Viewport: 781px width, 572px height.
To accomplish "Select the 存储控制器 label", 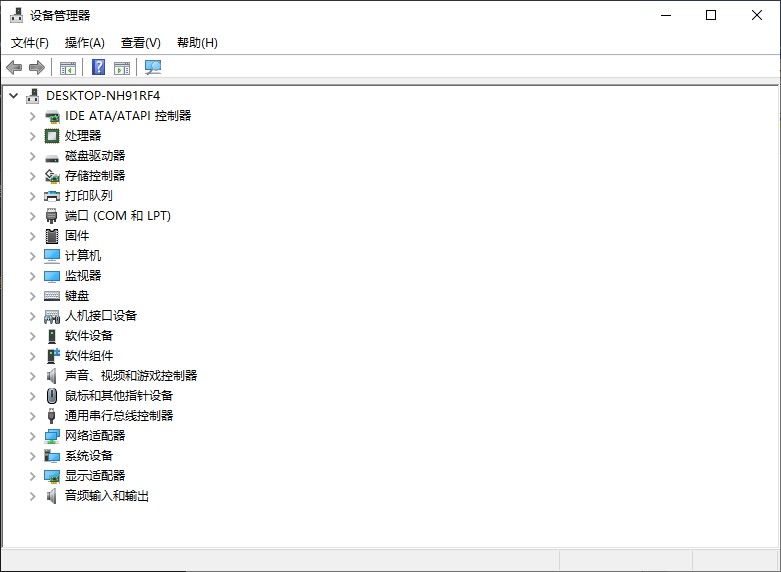I will pos(95,176).
